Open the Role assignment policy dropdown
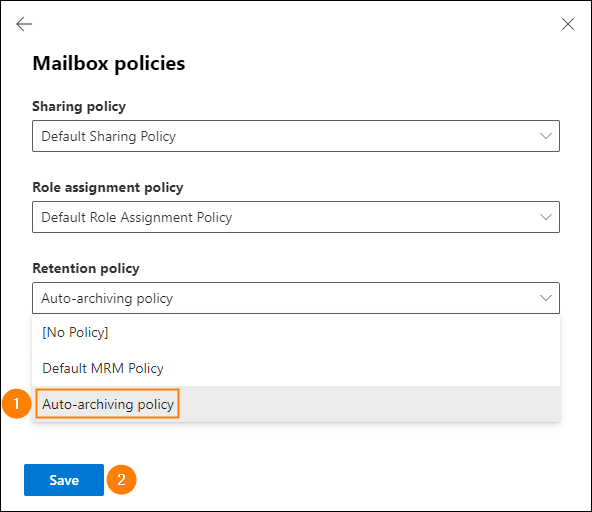Screen dimensions: 592x512 click(296, 217)
